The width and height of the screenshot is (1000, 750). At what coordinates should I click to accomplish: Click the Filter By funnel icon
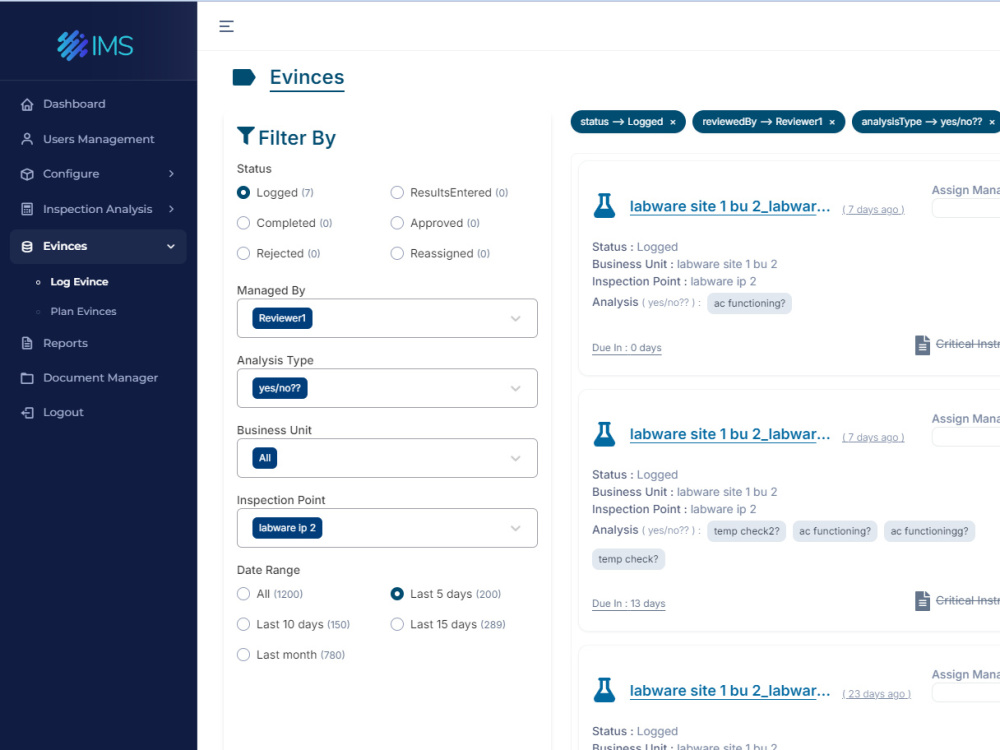point(246,136)
